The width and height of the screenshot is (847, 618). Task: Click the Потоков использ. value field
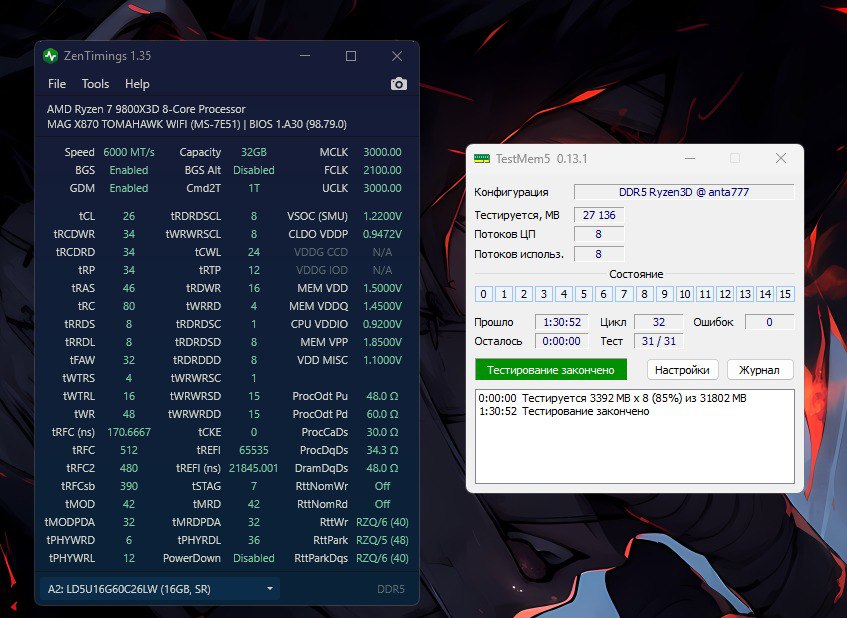[x=599, y=254]
